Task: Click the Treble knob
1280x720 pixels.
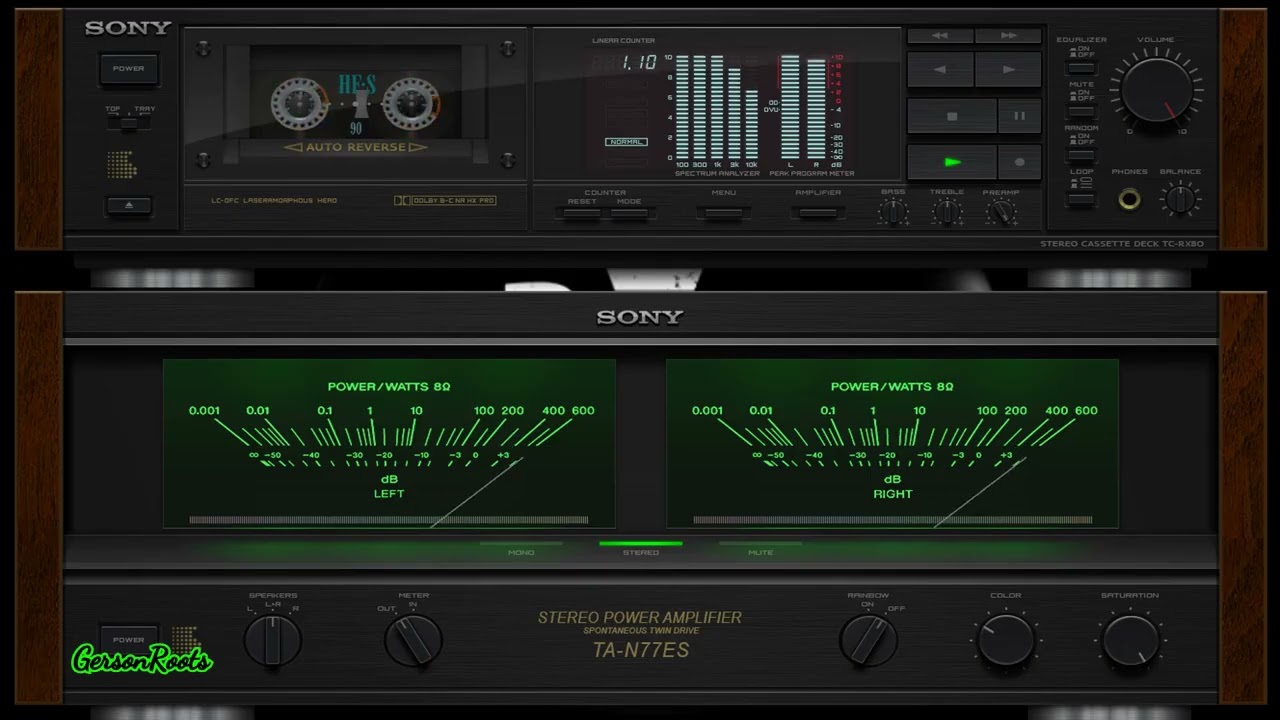Action: pyautogui.click(x=946, y=212)
